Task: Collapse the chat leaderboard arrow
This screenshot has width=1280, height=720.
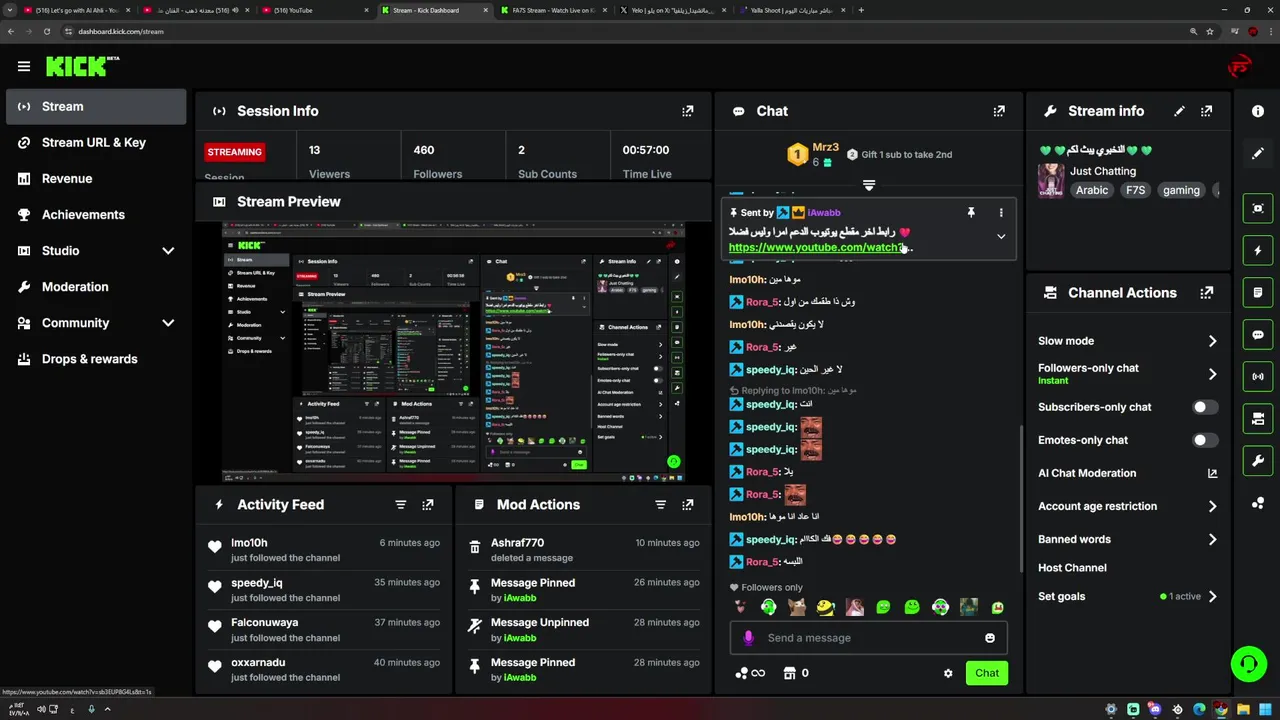Action: pyautogui.click(x=869, y=186)
